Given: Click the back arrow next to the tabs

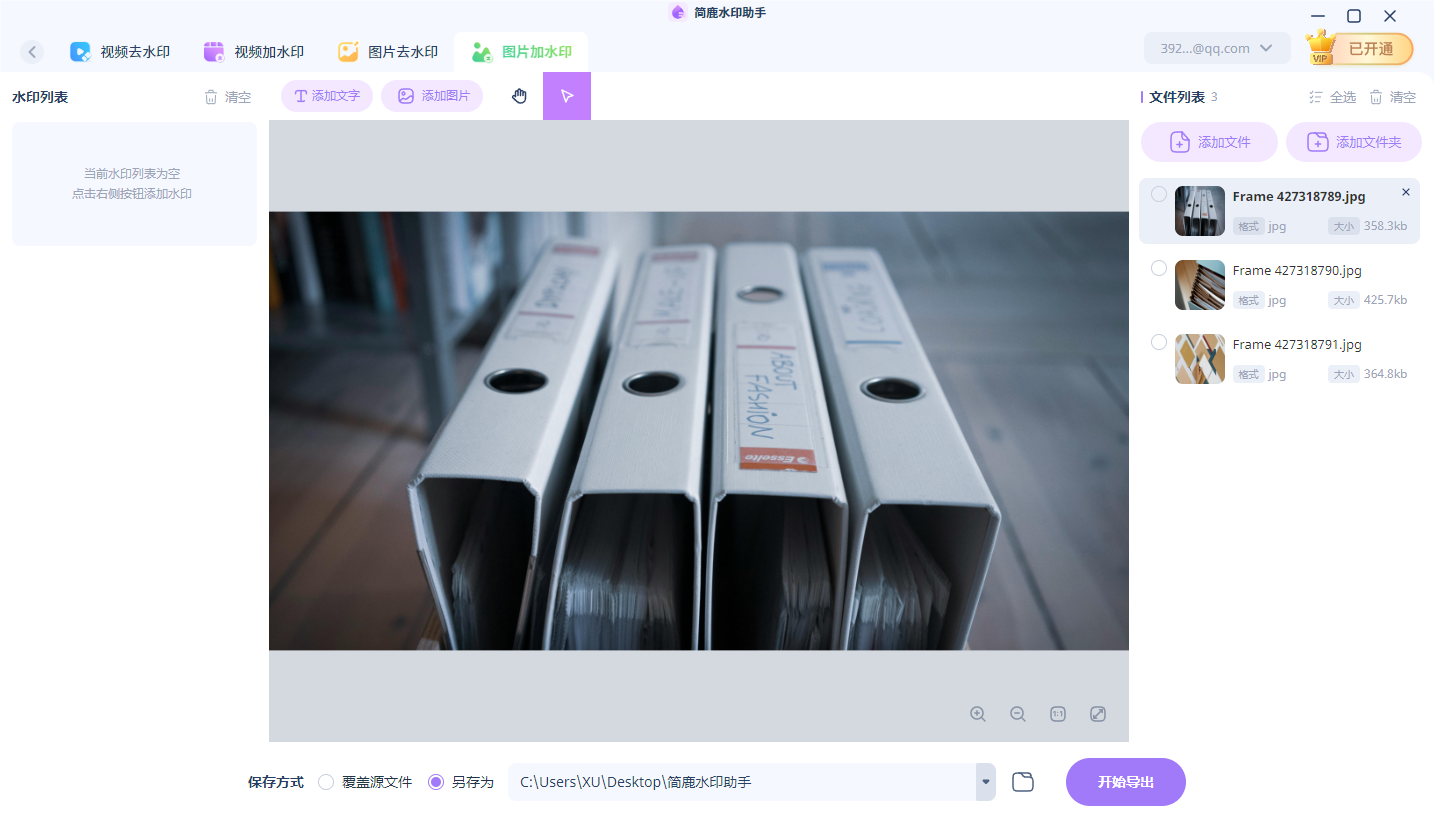Looking at the screenshot, I should coord(32,51).
